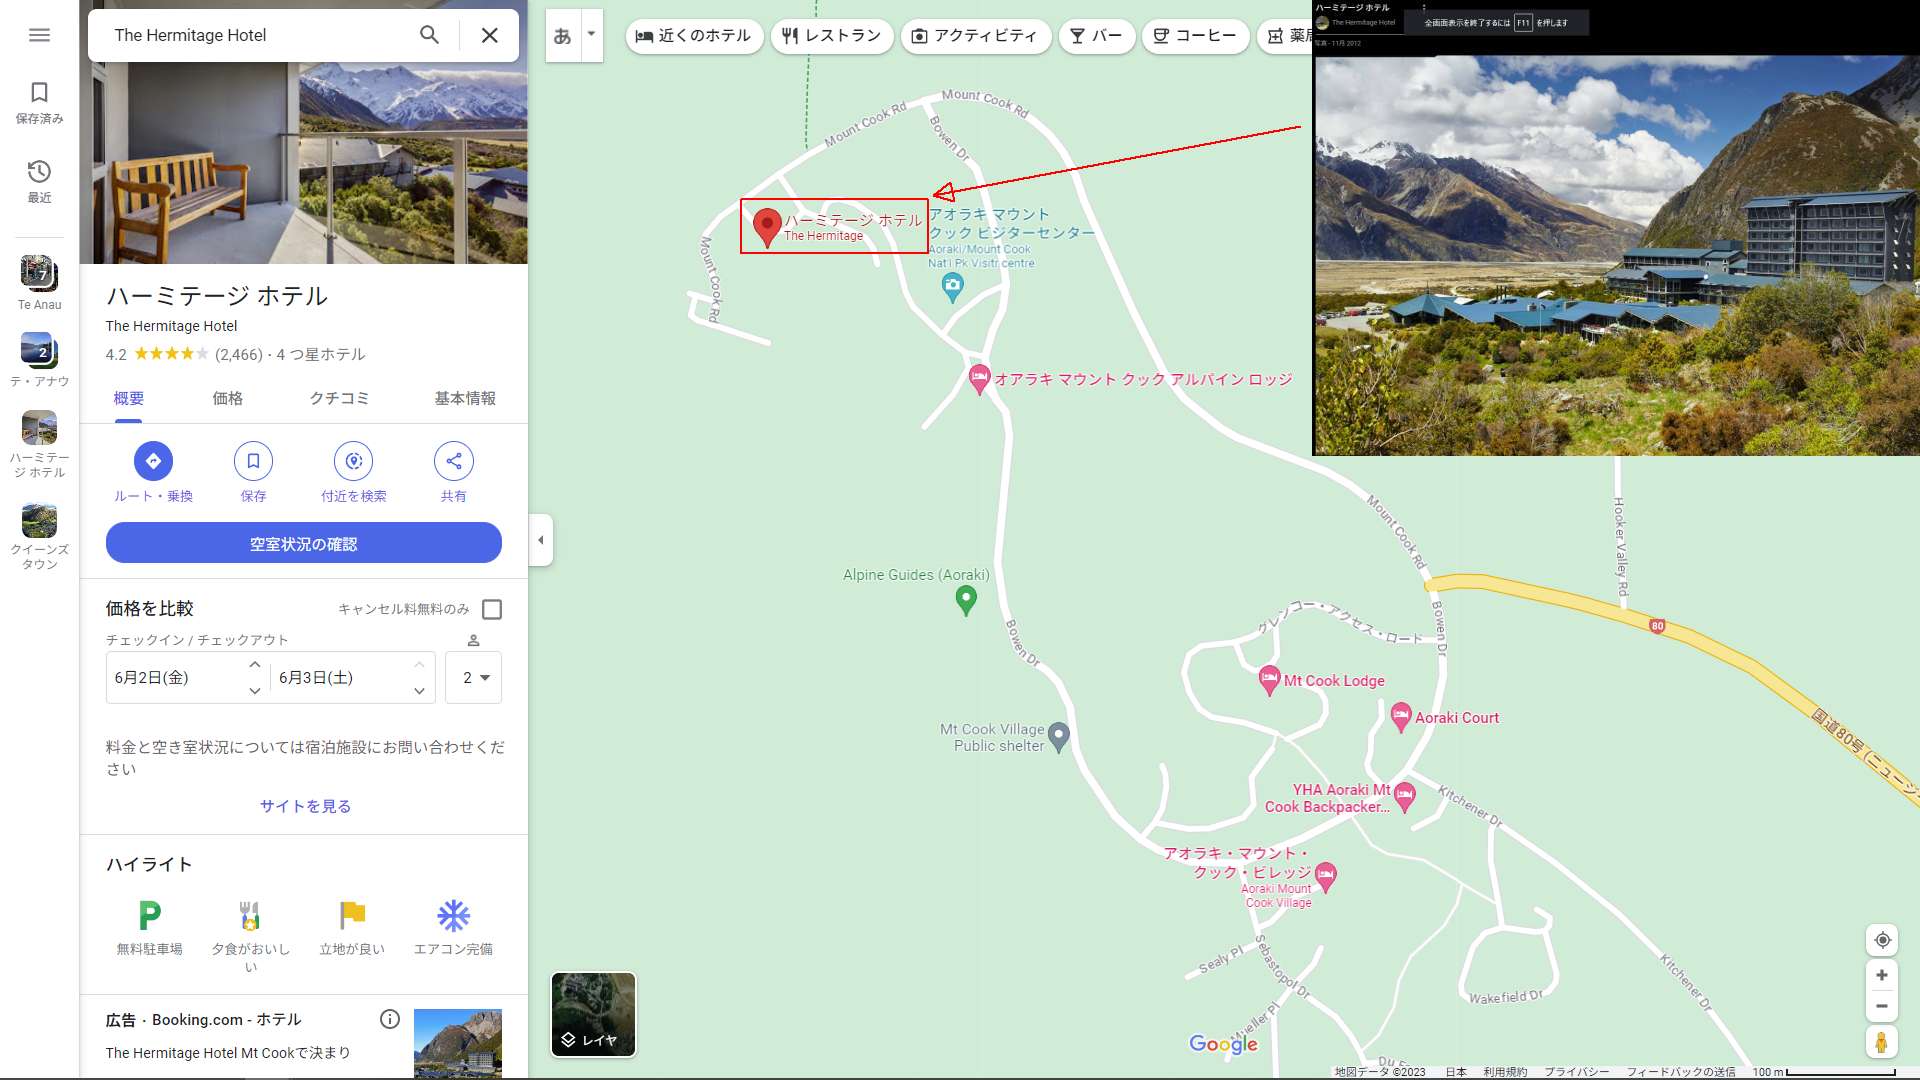Screen dimensions: 1920x1080
Task: Click the Street View pegman icon
Action: pos(1882,1042)
